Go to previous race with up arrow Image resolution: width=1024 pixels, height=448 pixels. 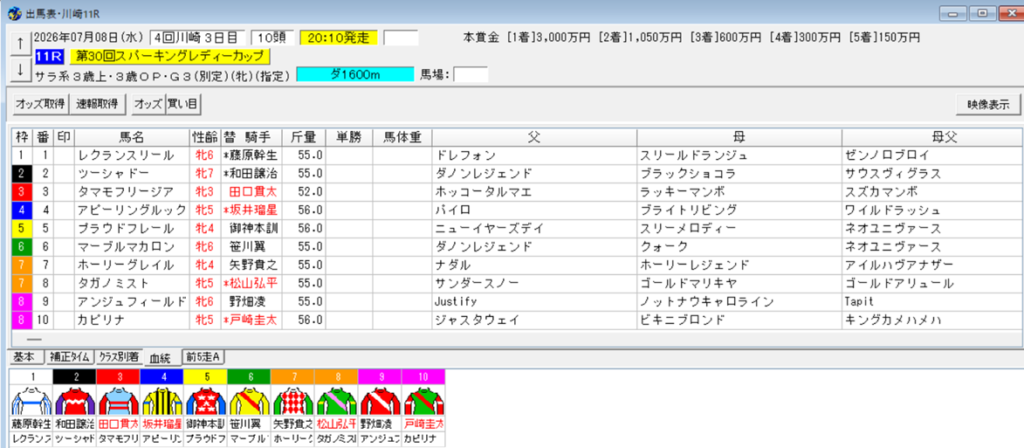click(x=20, y=43)
